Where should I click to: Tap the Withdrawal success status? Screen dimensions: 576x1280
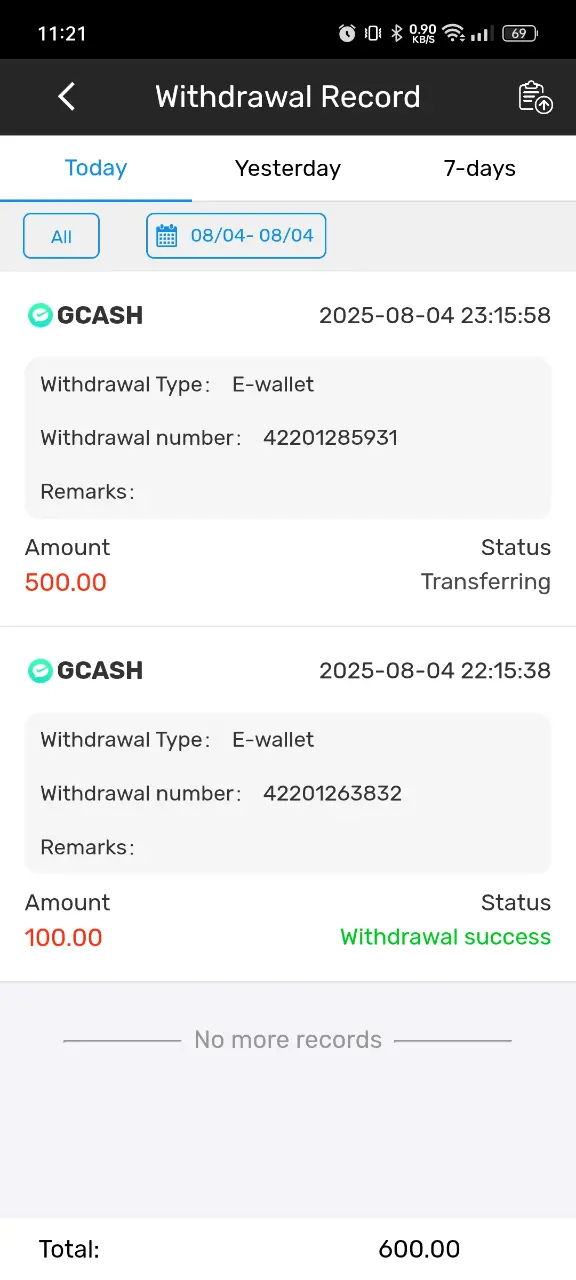(446, 937)
